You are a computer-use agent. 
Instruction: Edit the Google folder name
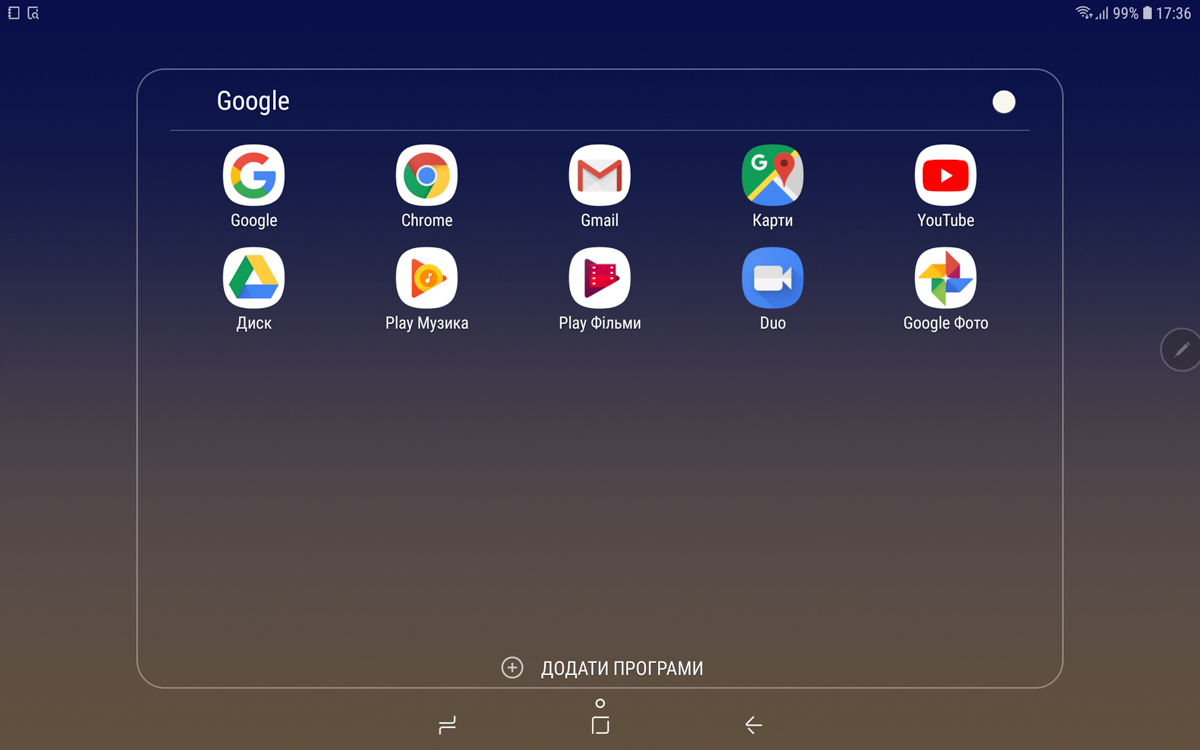(253, 101)
